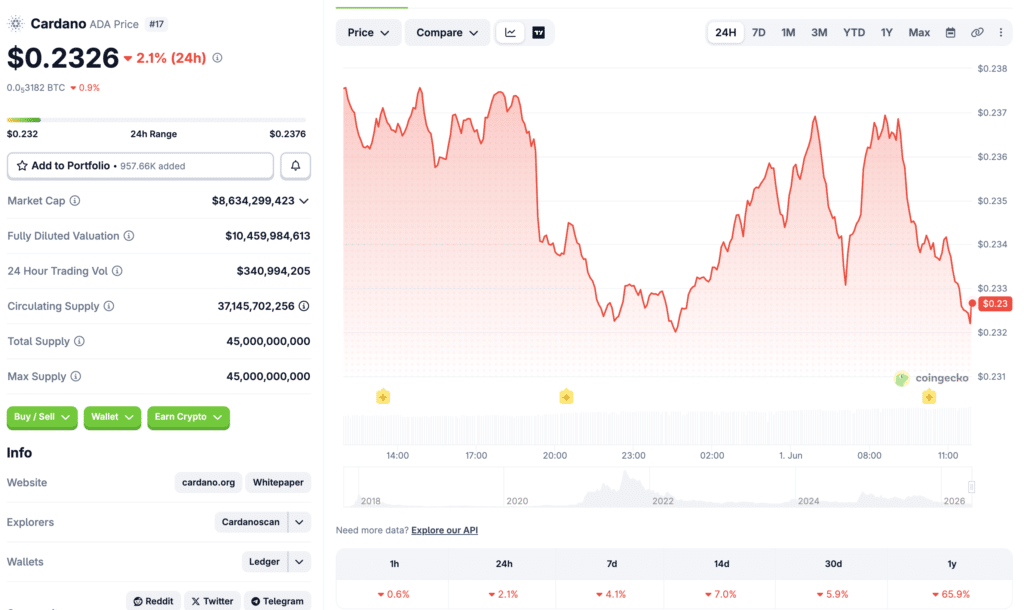The image size is (1024, 610).
Task: Open chart three-dot more options menu
Action: click(x=1000, y=33)
